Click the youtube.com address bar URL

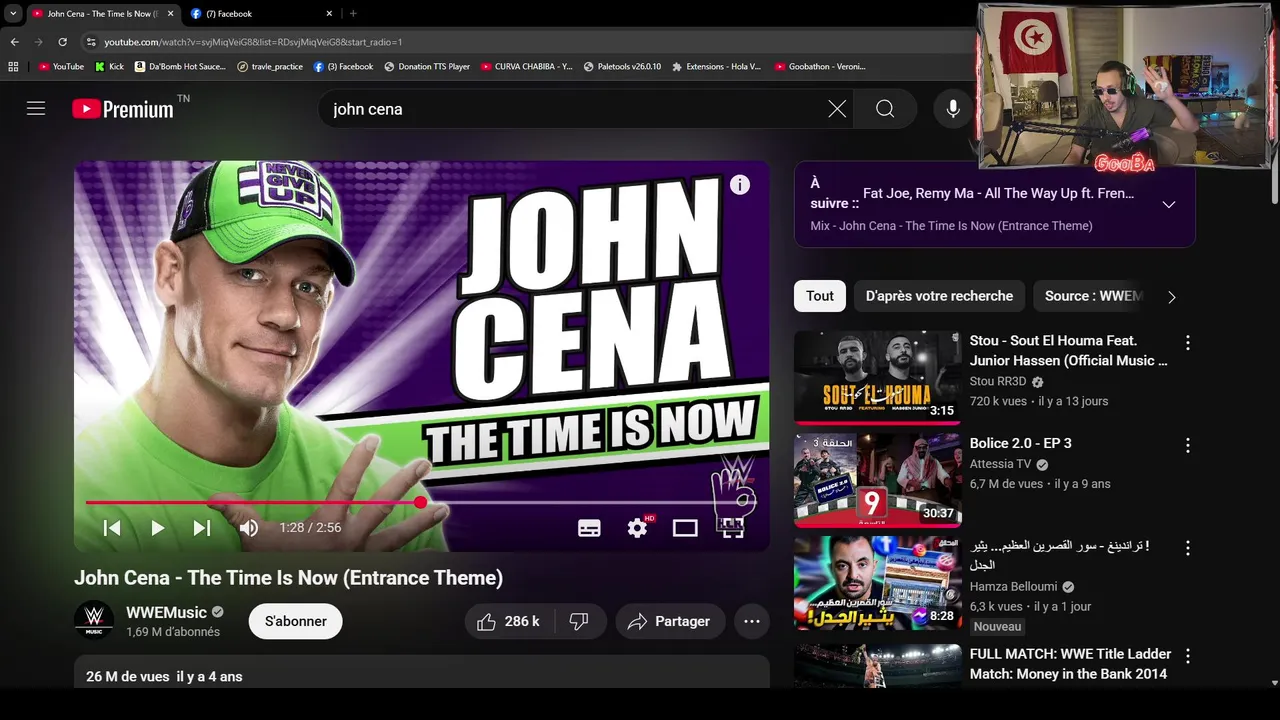(x=253, y=42)
